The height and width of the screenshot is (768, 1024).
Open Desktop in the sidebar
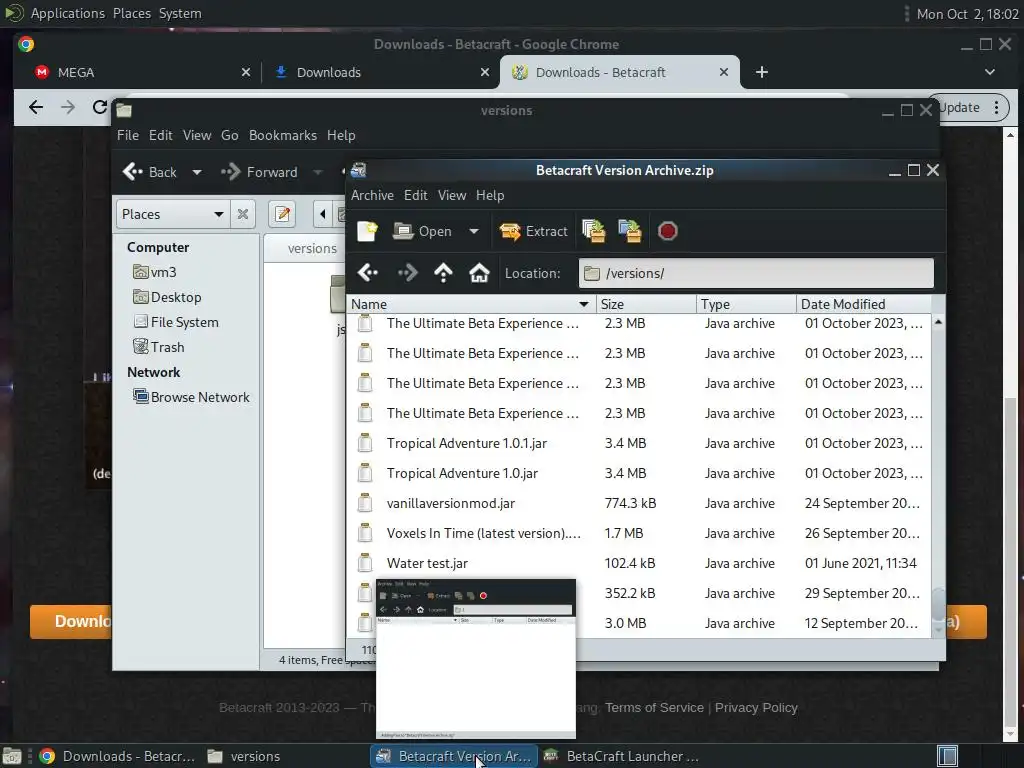click(167, 297)
